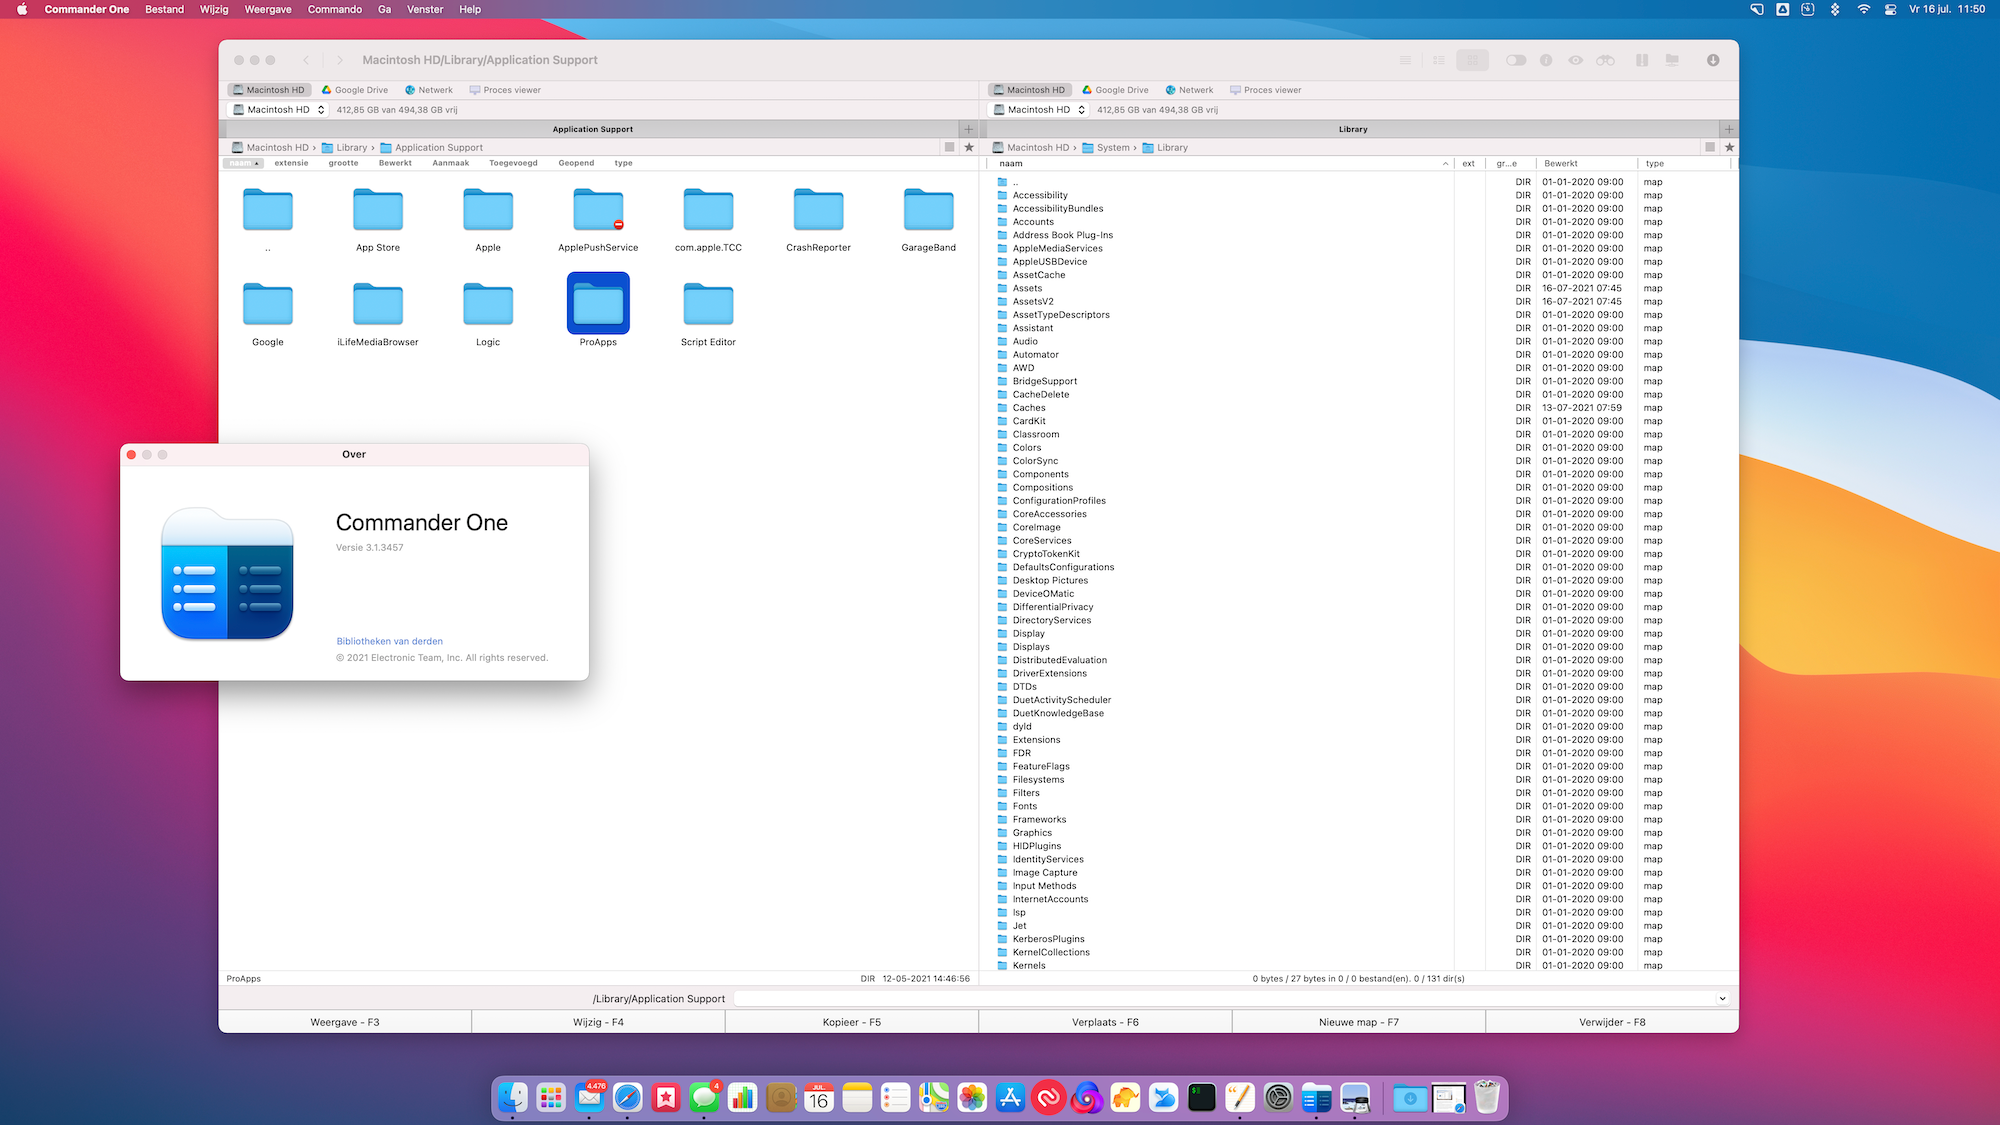Open Control Center in menu bar

(1889, 9)
